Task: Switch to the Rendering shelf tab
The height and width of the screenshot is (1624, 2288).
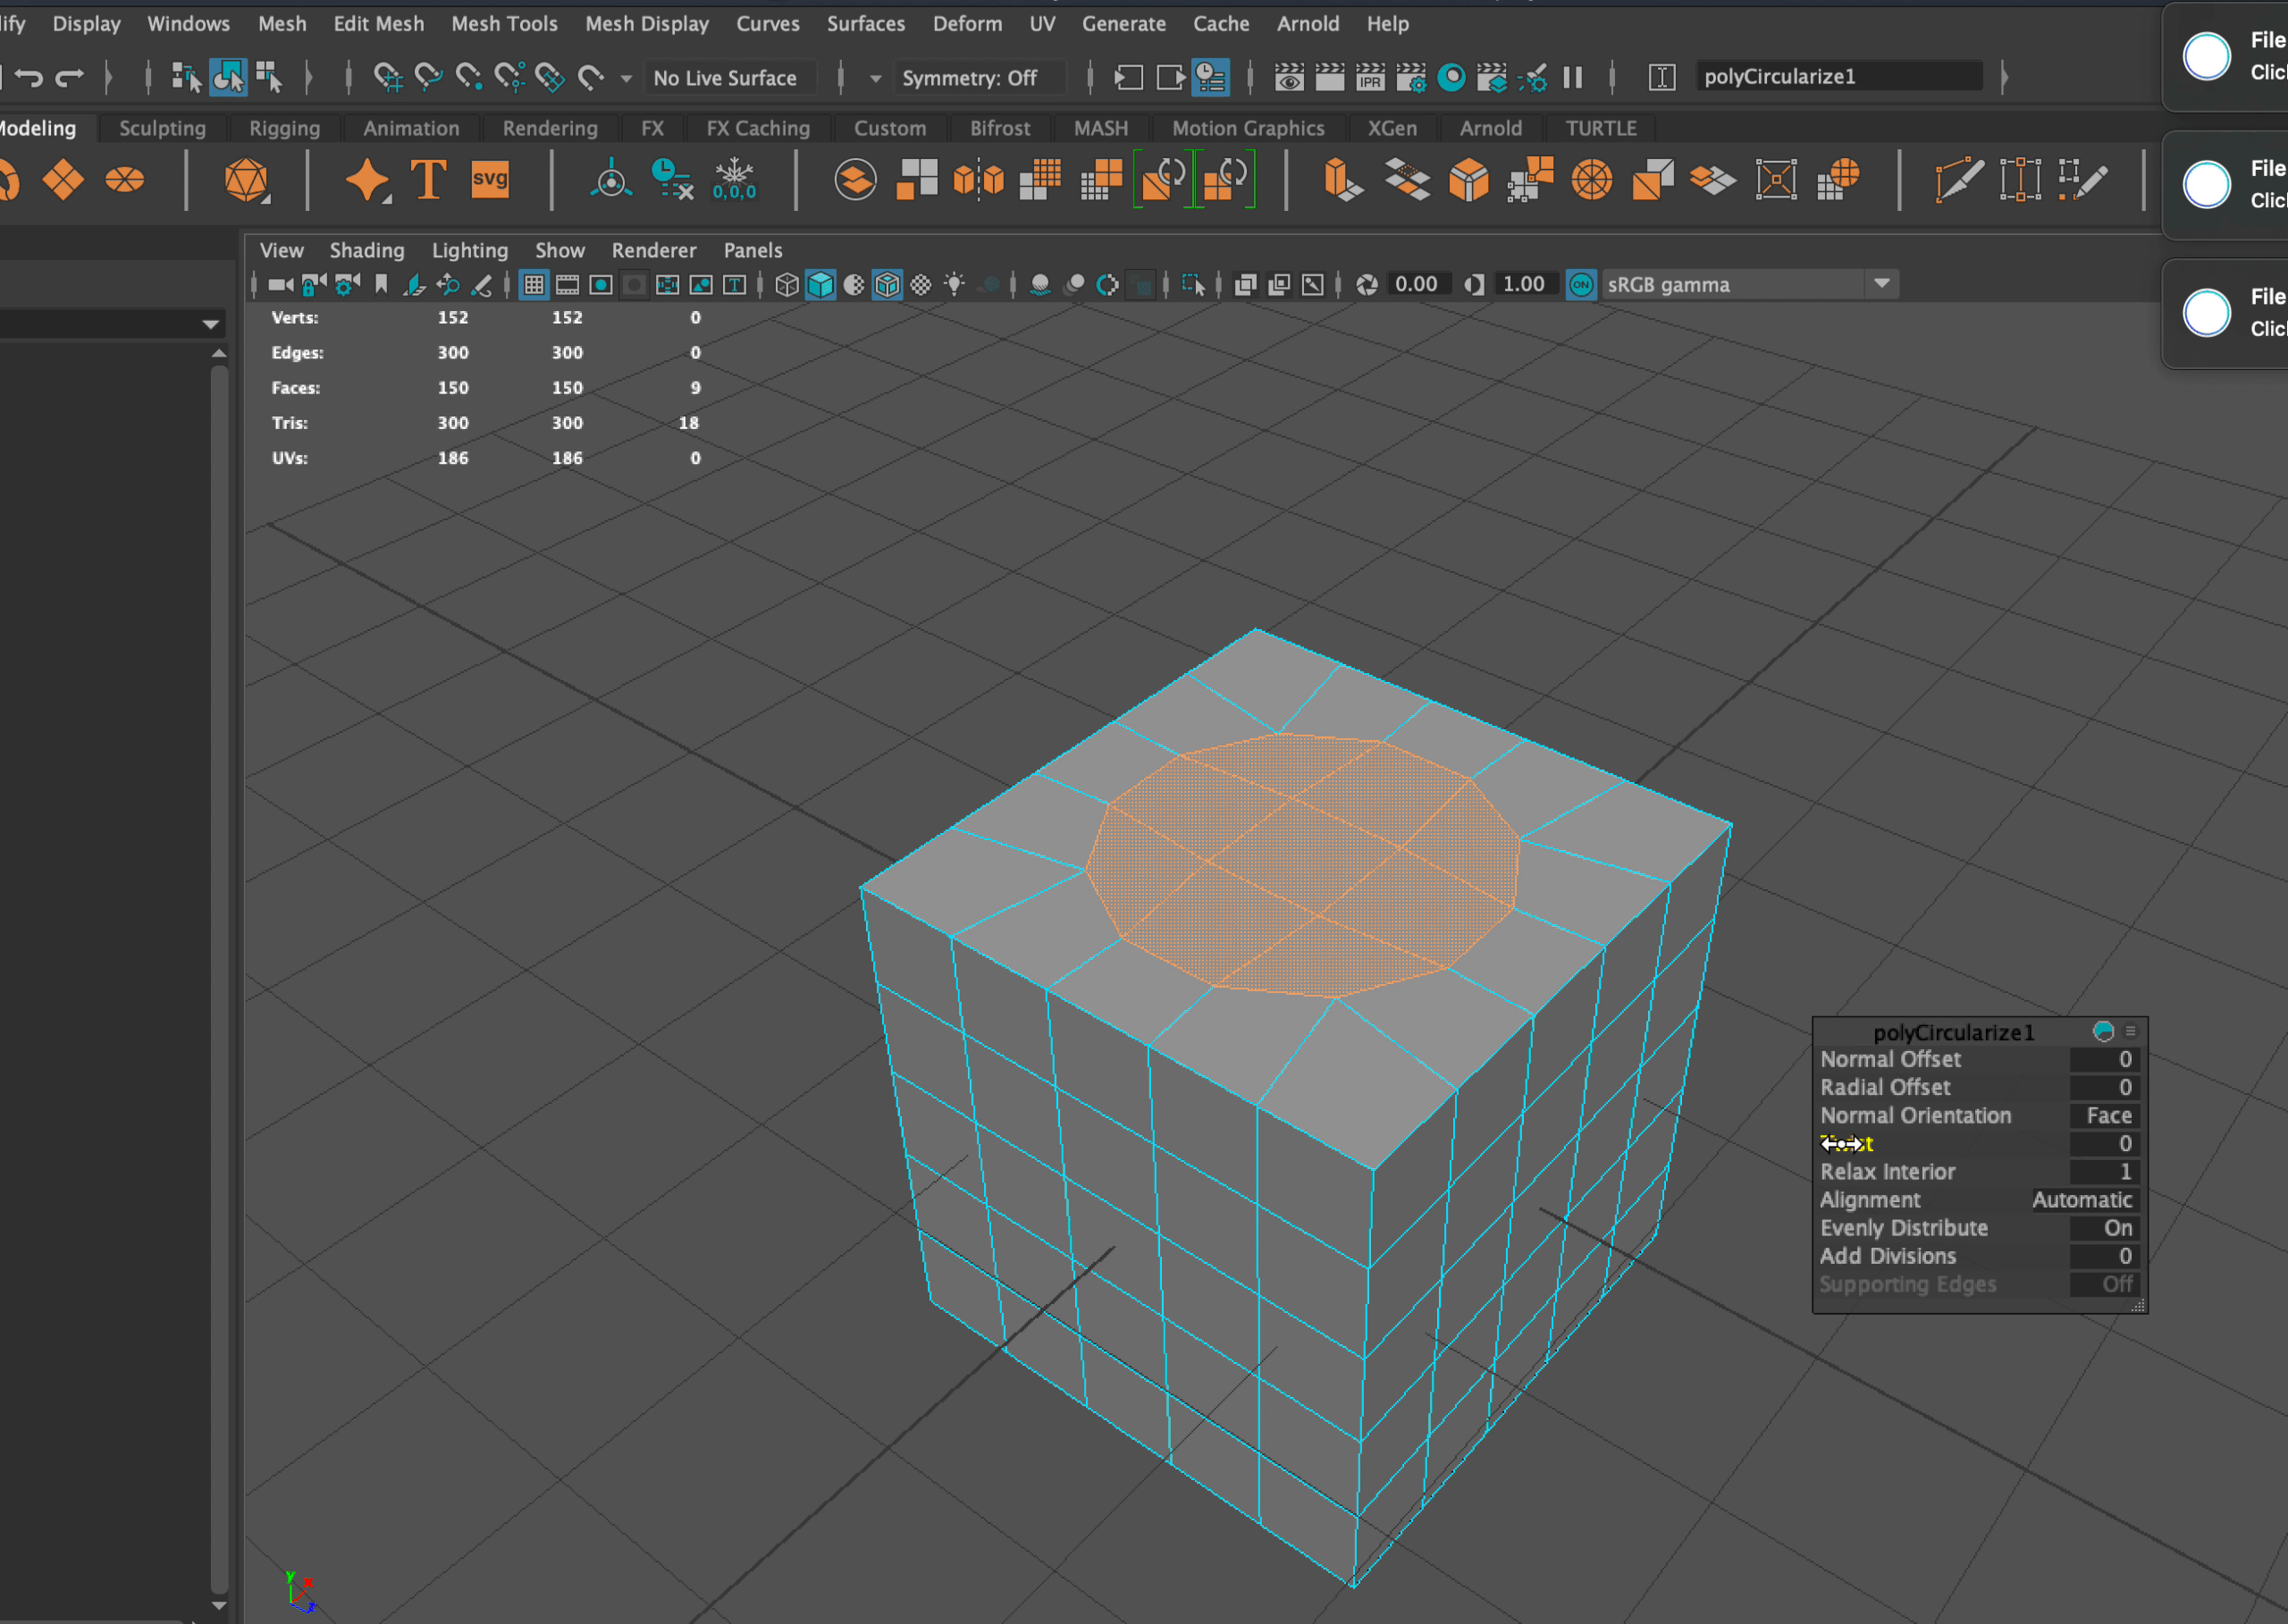Action: (550, 128)
